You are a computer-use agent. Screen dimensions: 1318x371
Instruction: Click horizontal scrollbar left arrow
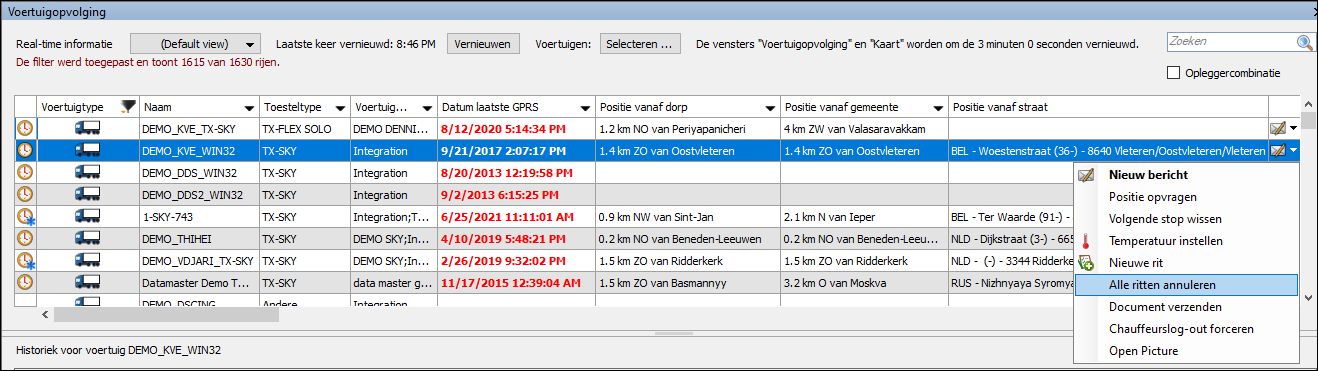pos(45,314)
